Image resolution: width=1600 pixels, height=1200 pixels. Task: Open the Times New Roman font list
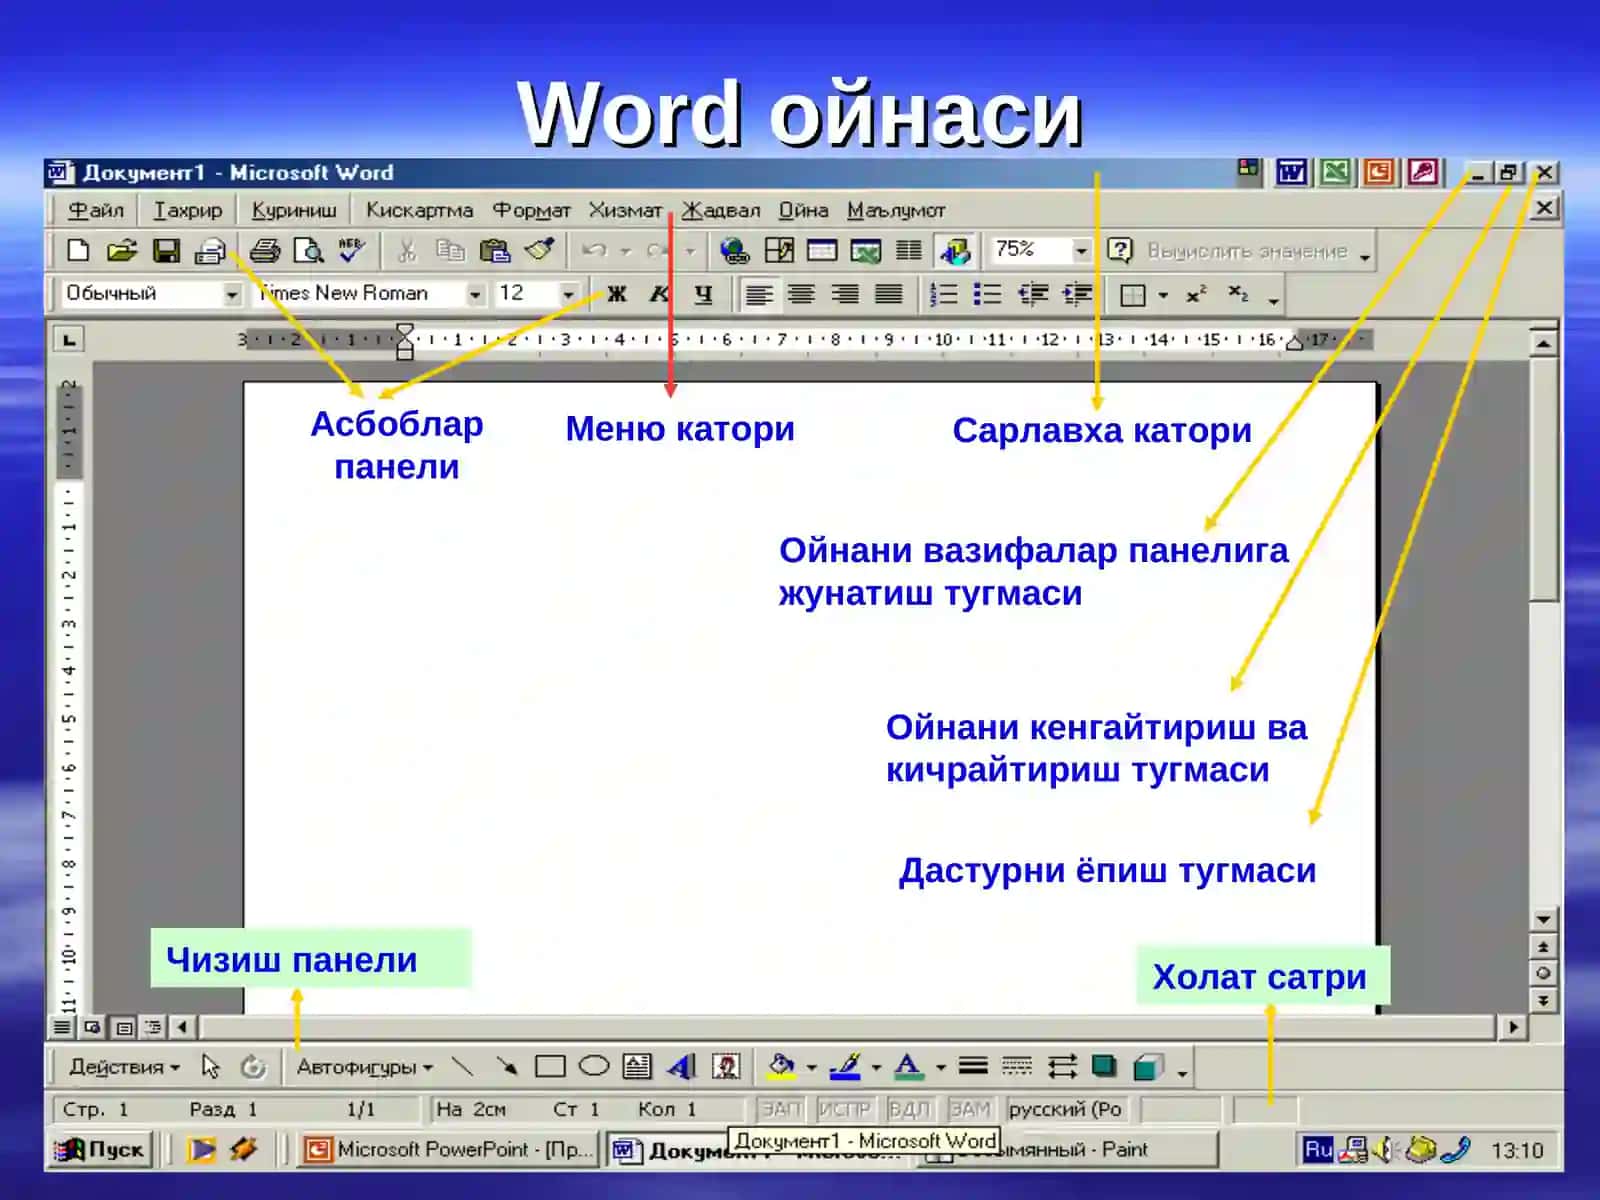(476, 295)
